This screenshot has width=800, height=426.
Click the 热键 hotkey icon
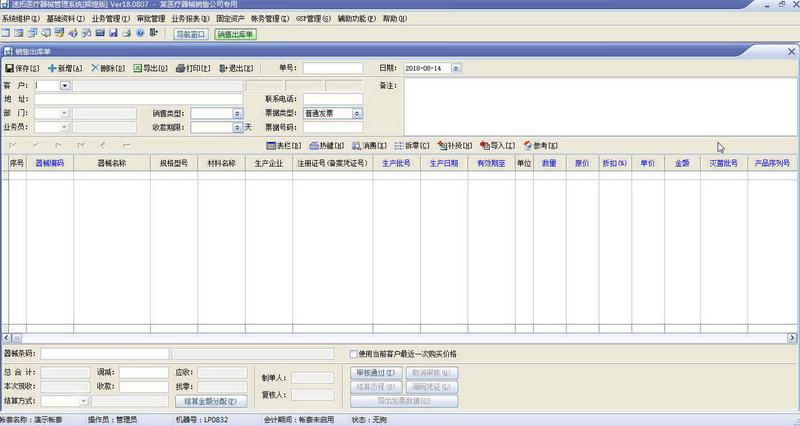314,145
